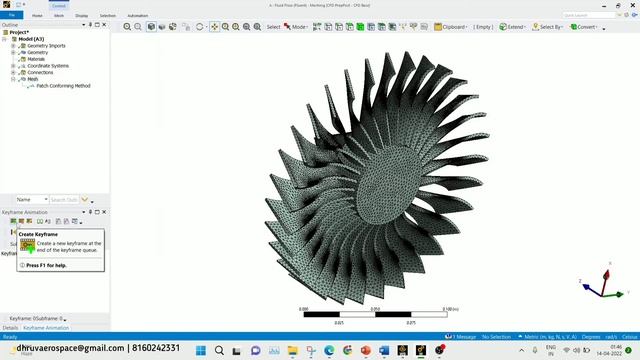Pin the Keyframe Animation panel
The image size is (640, 360).
tap(90, 212)
